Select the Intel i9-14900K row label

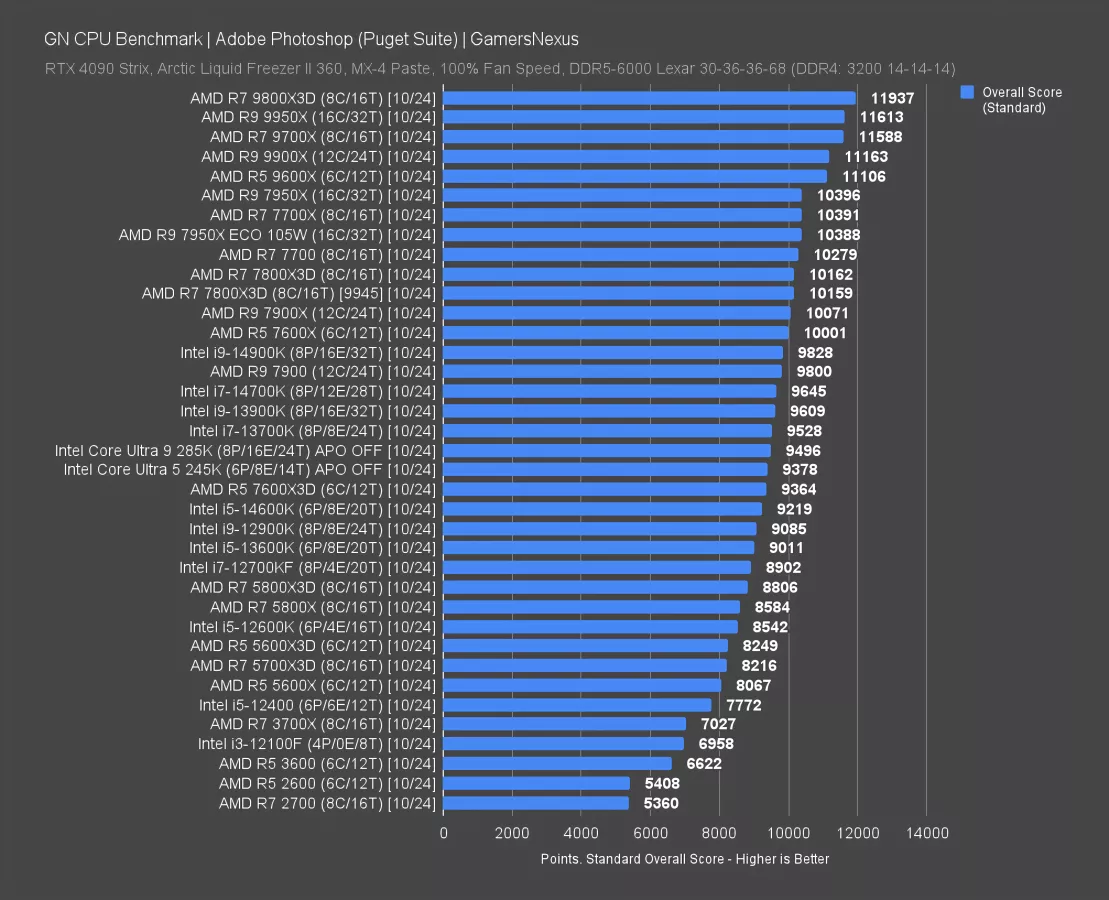pyautogui.click(x=308, y=352)
